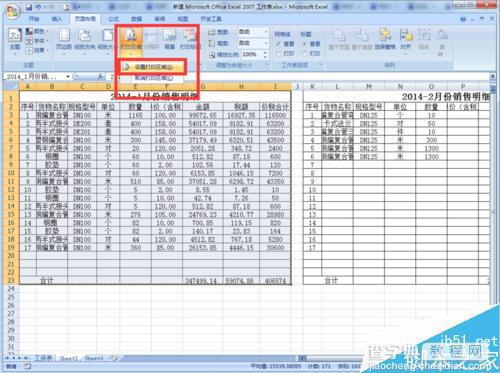Image resolution: width=500 pixels, height=373 pixels.
Task: Toggle Headings Print (打印) checkbox
Action: (x=305, y=53)
